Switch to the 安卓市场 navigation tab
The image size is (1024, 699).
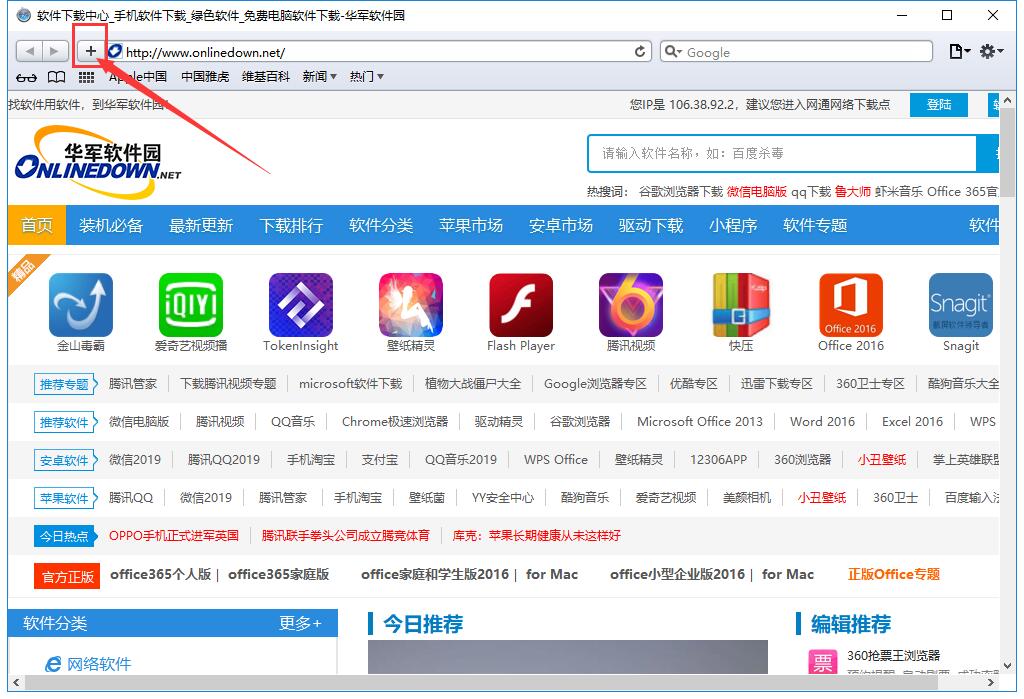tap(560, 225)
